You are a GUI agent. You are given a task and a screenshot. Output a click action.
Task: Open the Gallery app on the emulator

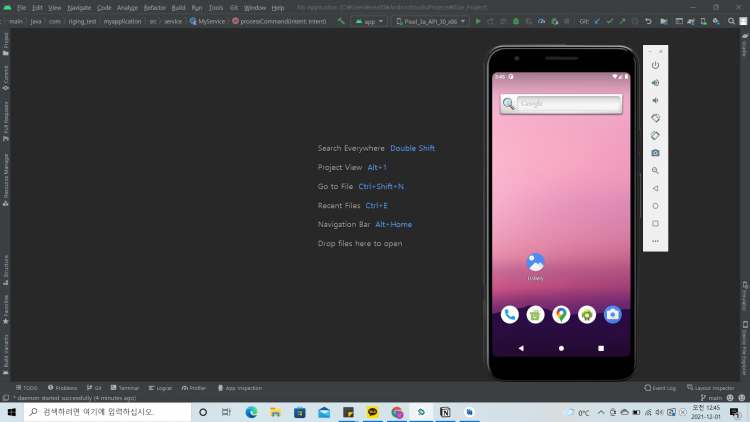(535, 263)
